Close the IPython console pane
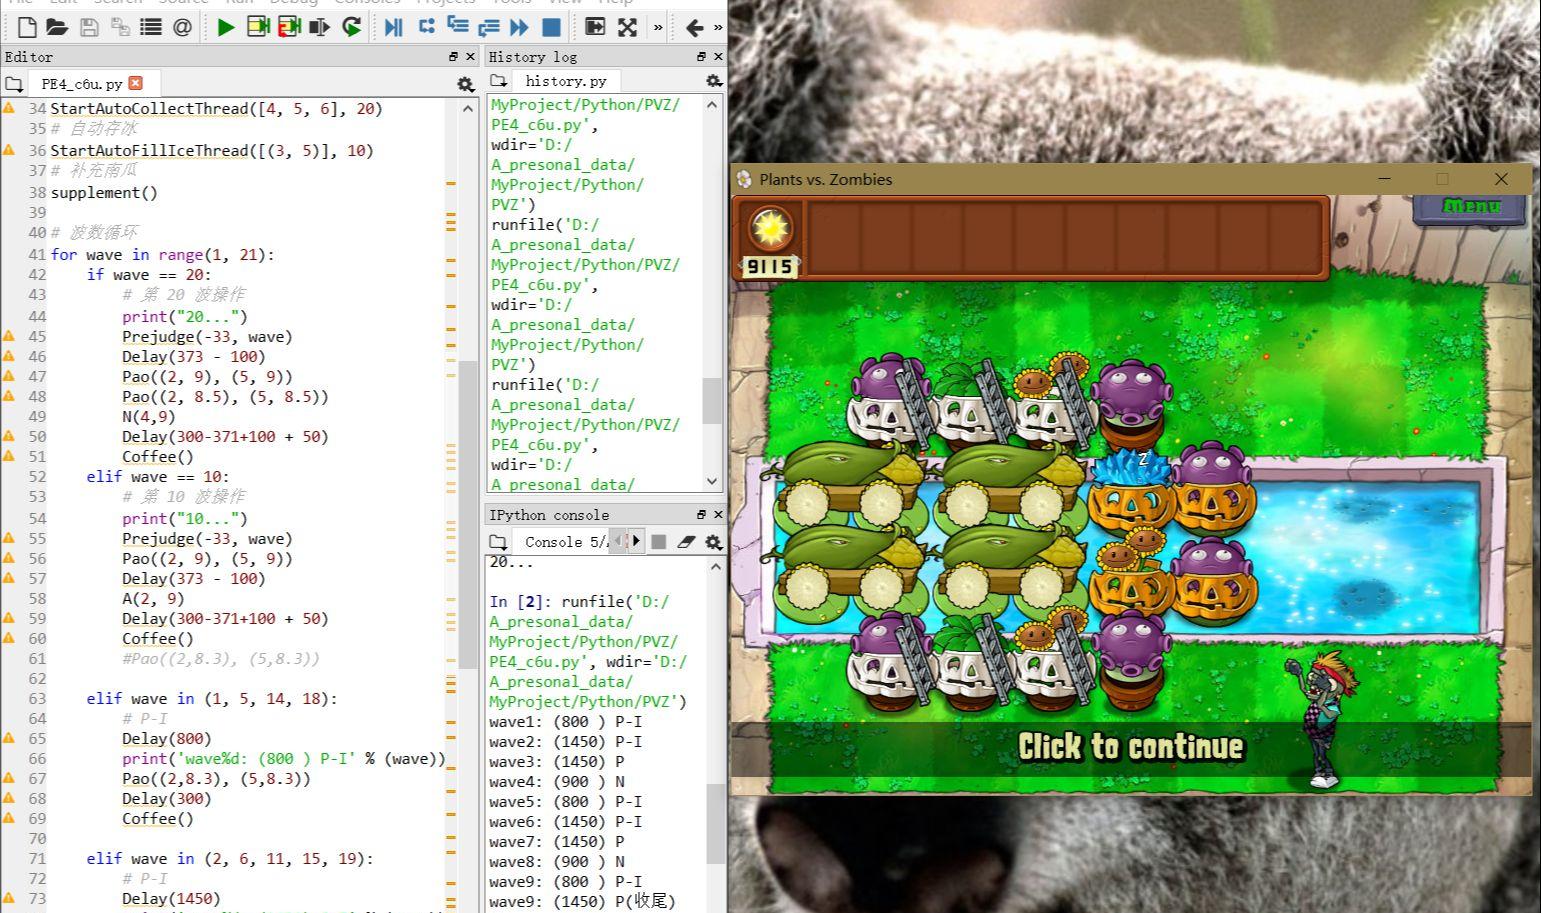This screenshot has width=1541, height=913. coord(718,514)
